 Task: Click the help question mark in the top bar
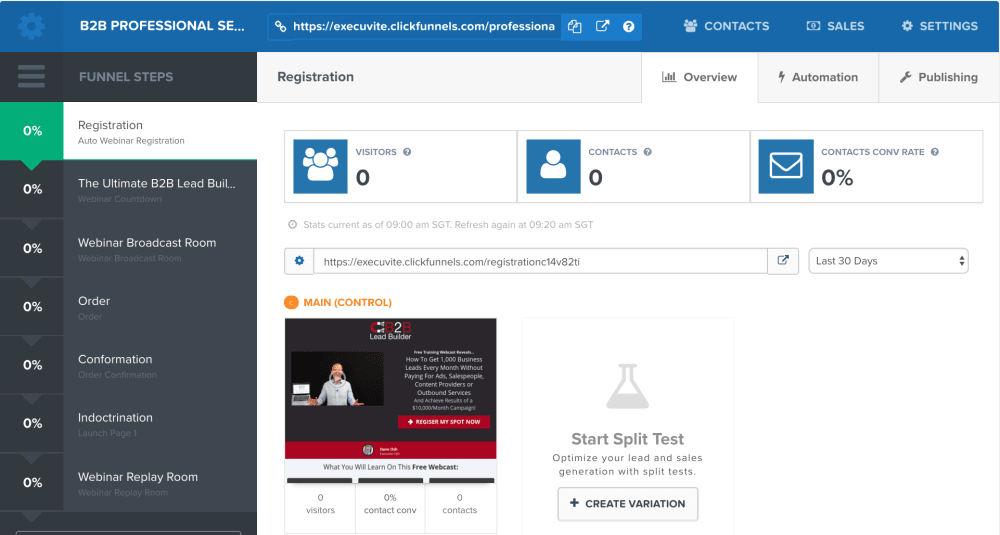point(629,26)
